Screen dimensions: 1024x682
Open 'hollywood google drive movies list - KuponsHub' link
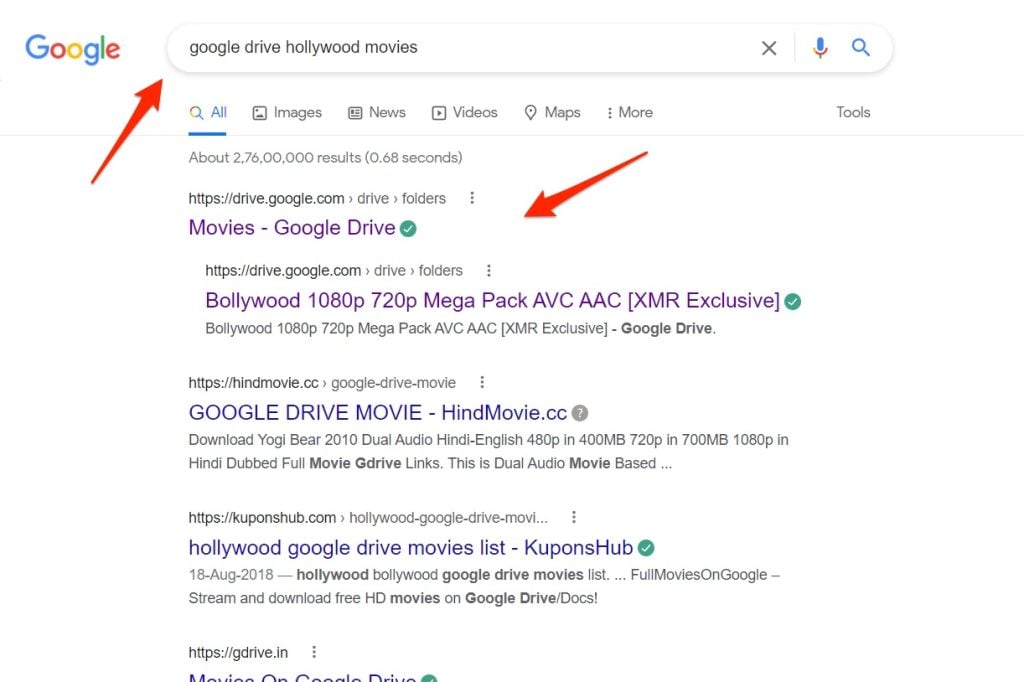click(x=411, y=547)
